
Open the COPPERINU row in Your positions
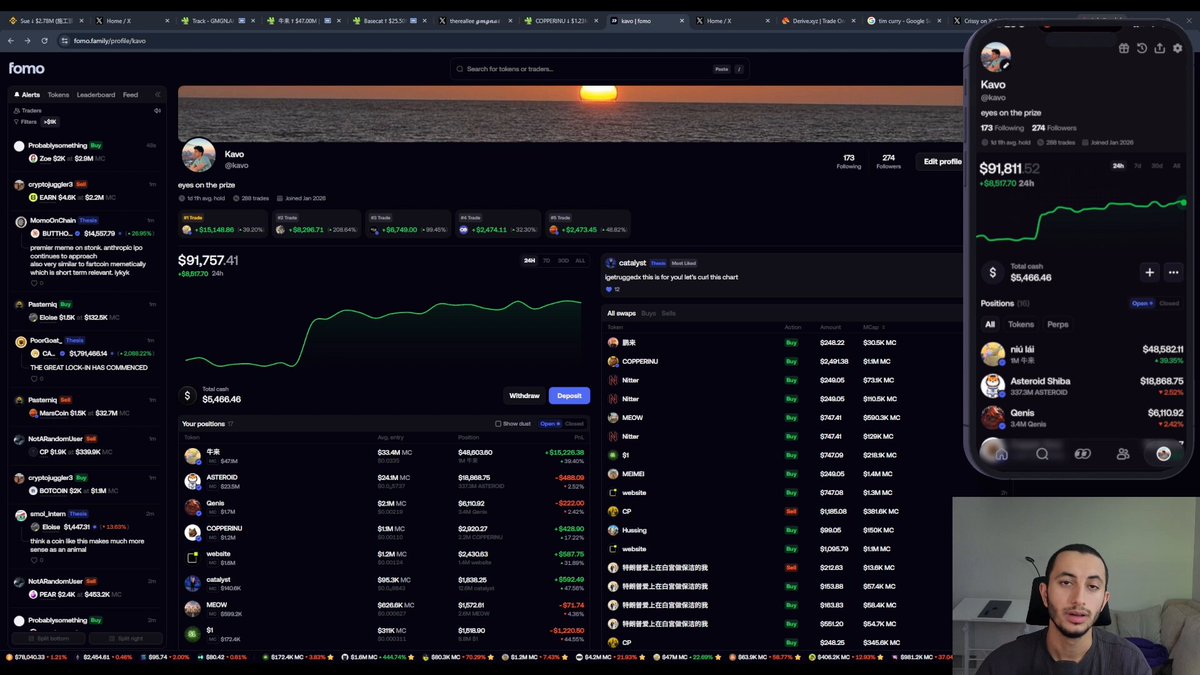coord(383,531)
